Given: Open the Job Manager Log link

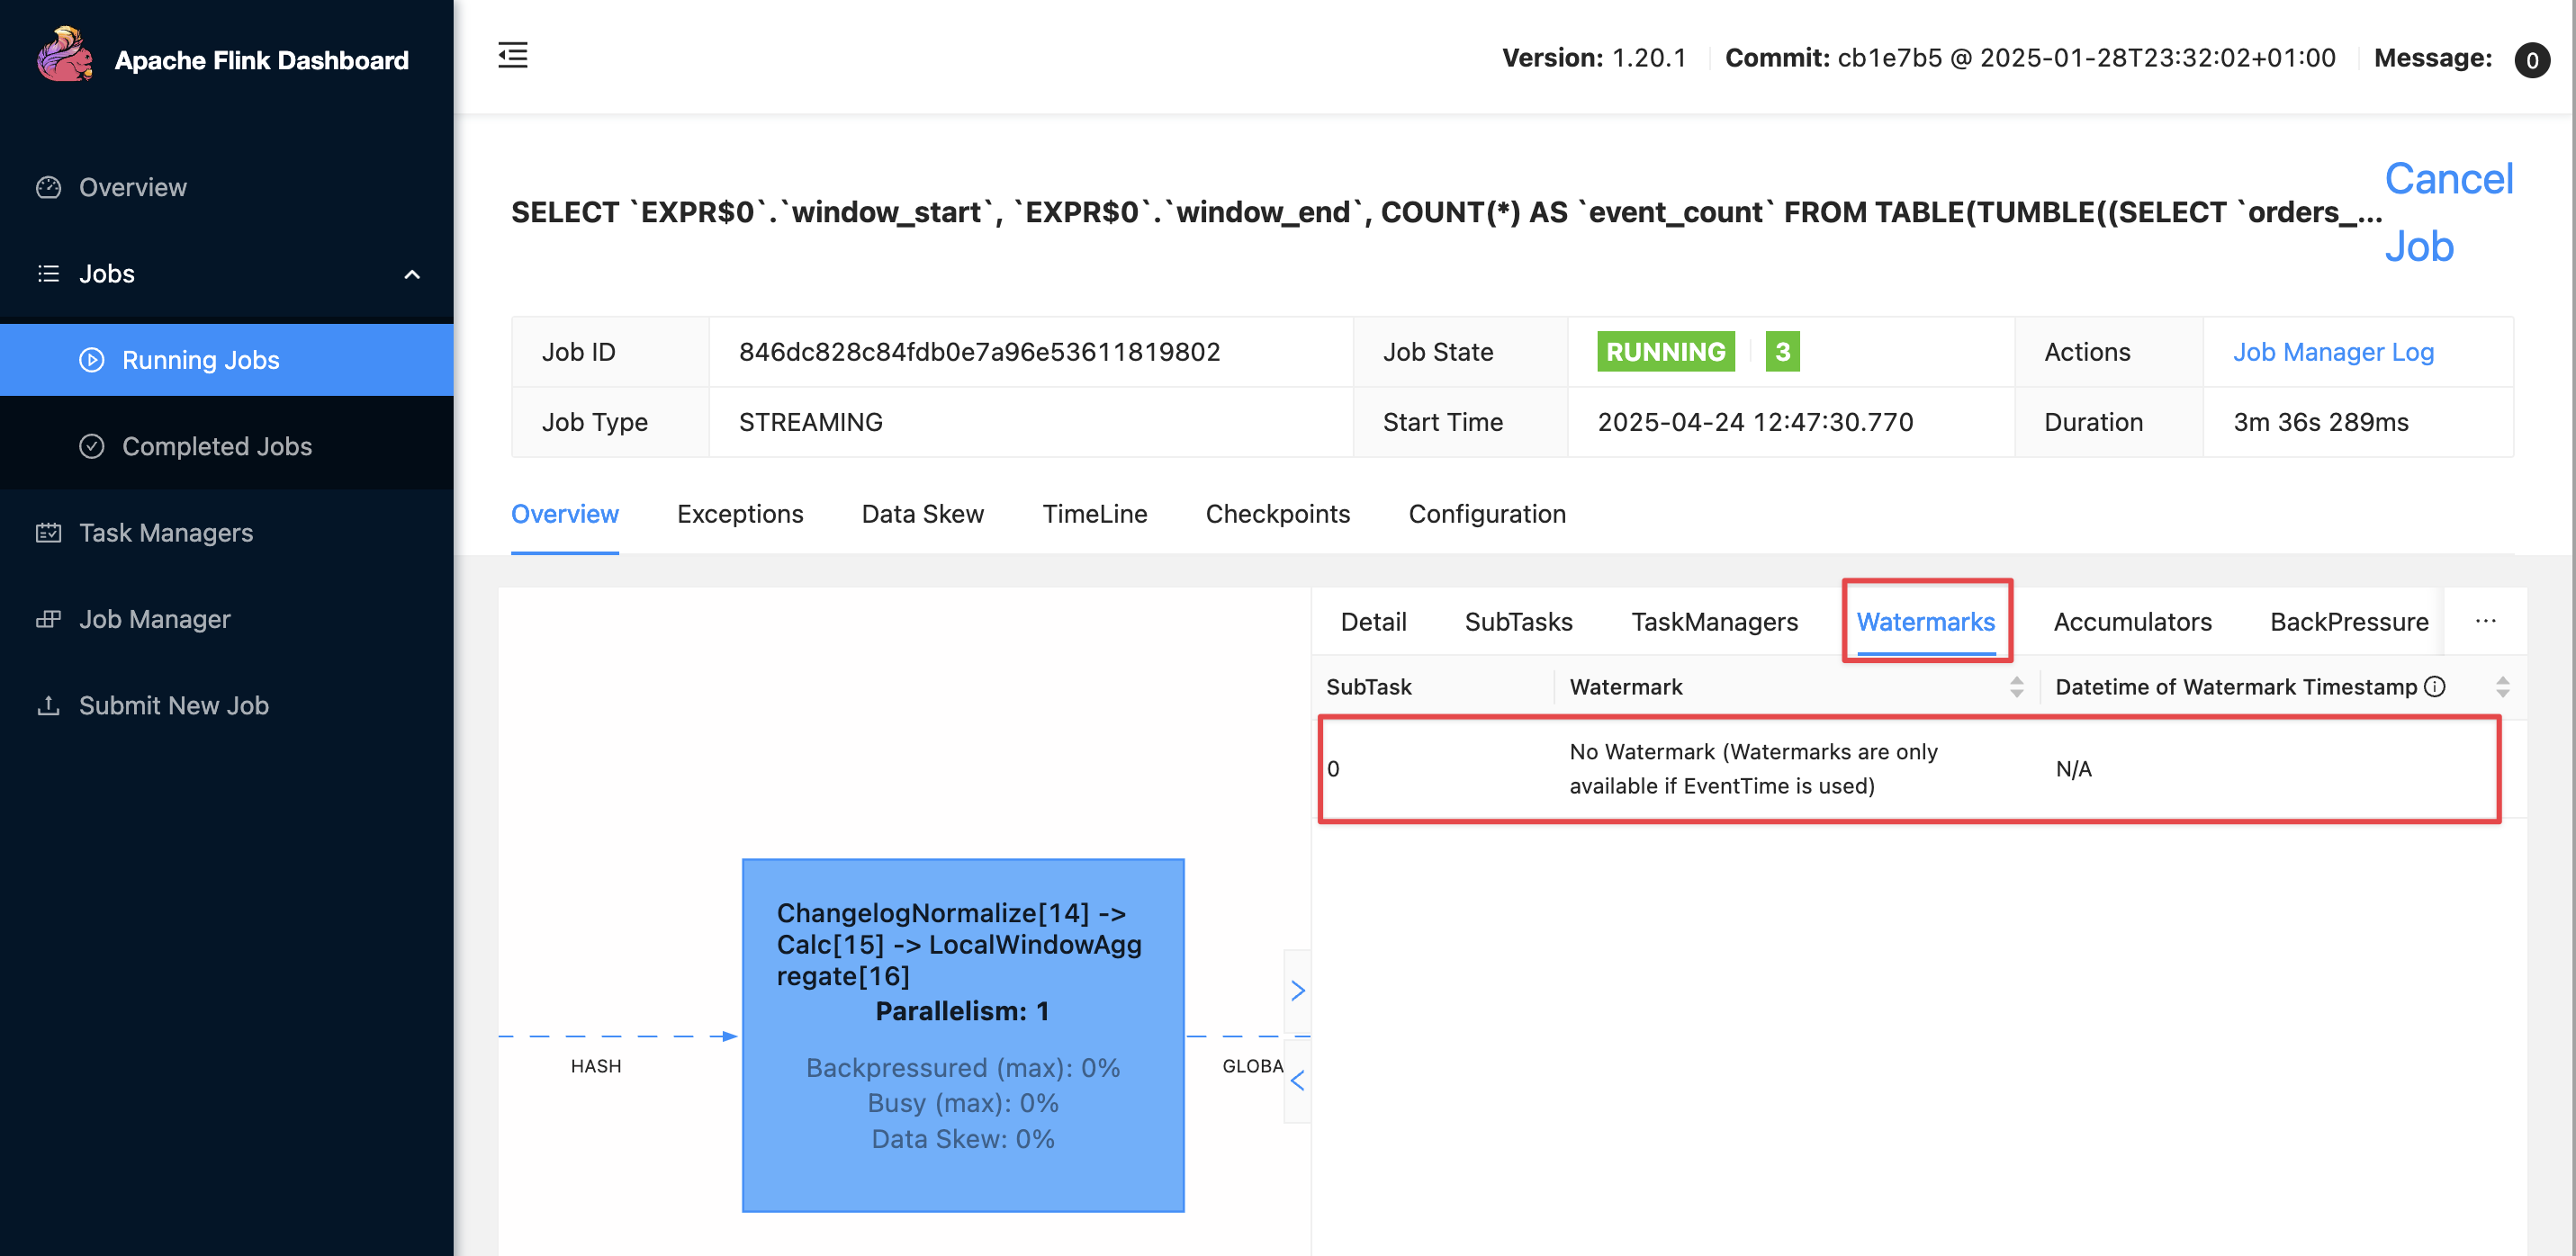Looking at the screenshot, I should tap(2333, 352).
